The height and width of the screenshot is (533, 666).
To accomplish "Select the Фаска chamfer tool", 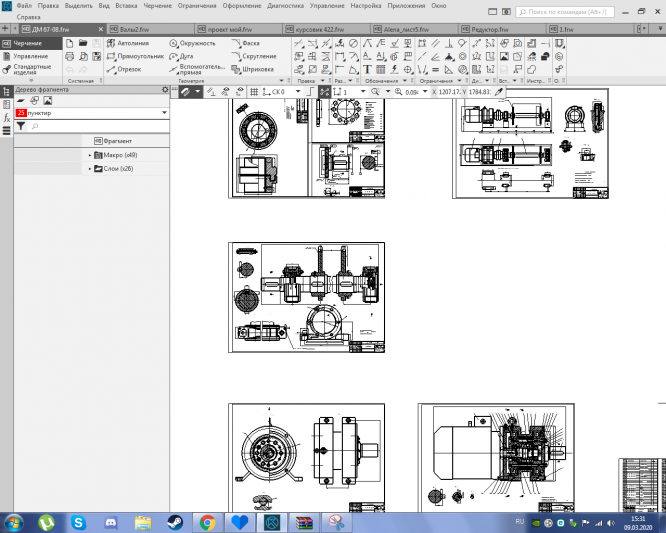I will (250, 44).
